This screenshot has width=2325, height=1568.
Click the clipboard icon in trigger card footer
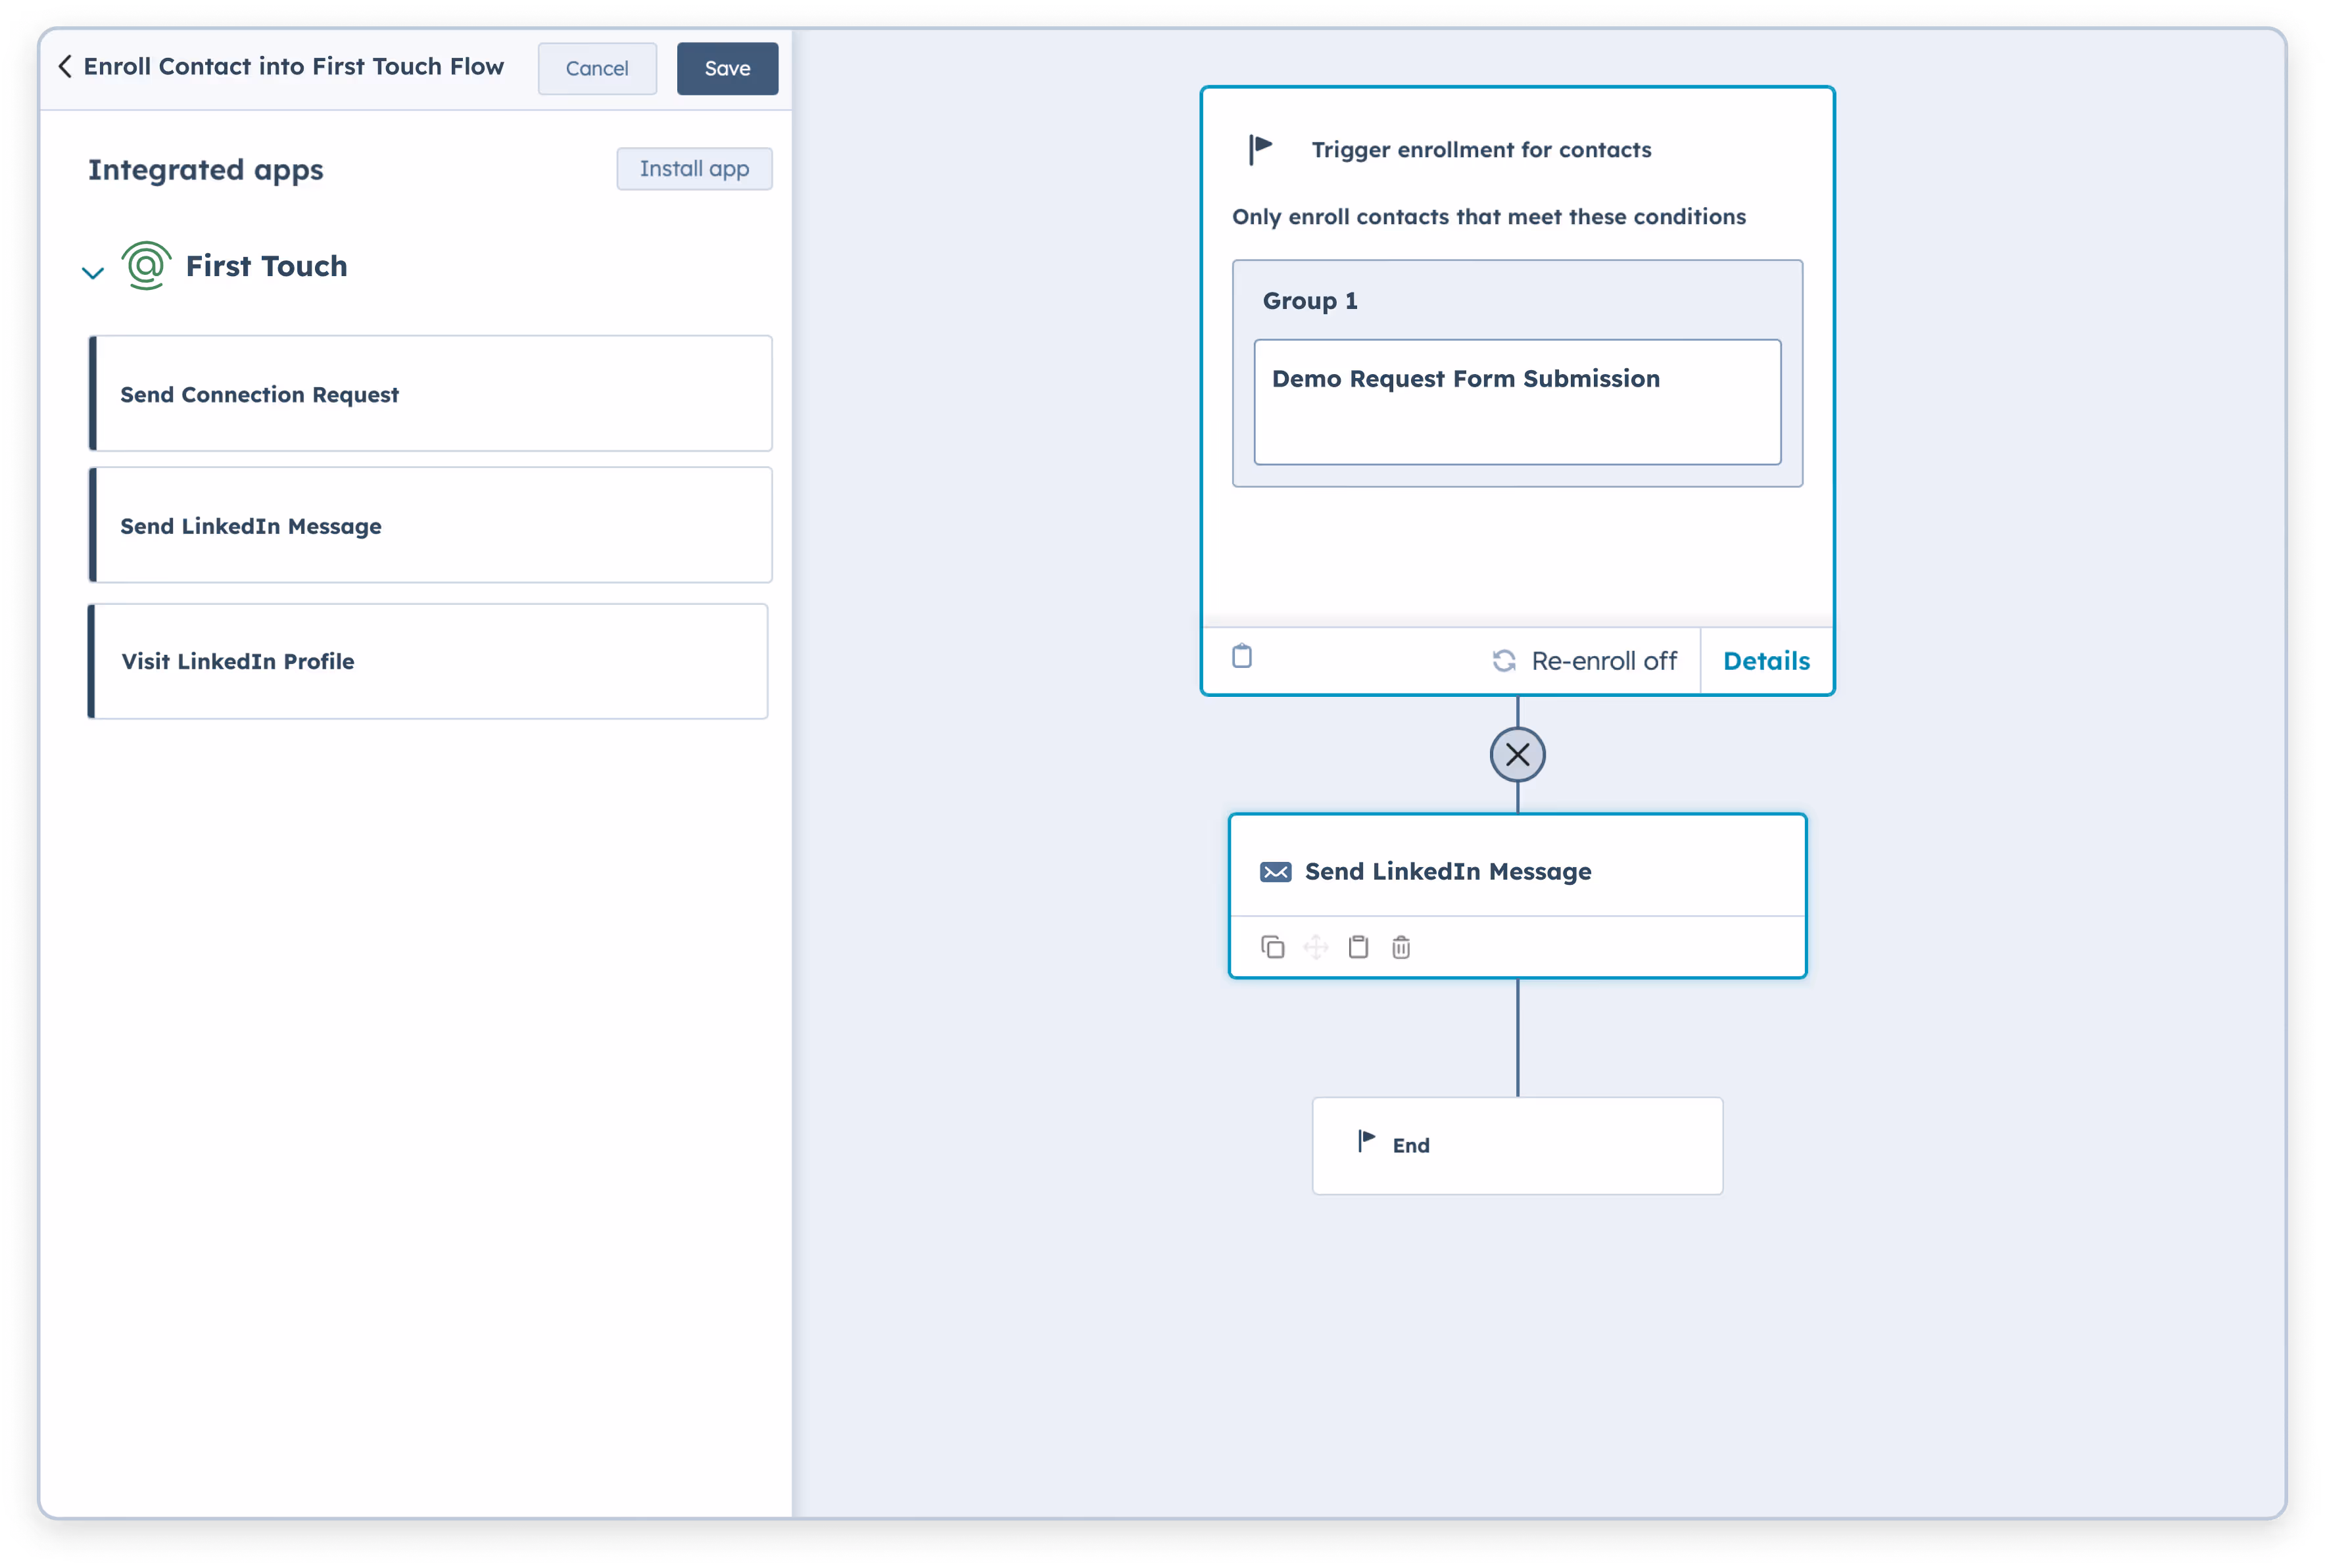[x=1242, y=657]
